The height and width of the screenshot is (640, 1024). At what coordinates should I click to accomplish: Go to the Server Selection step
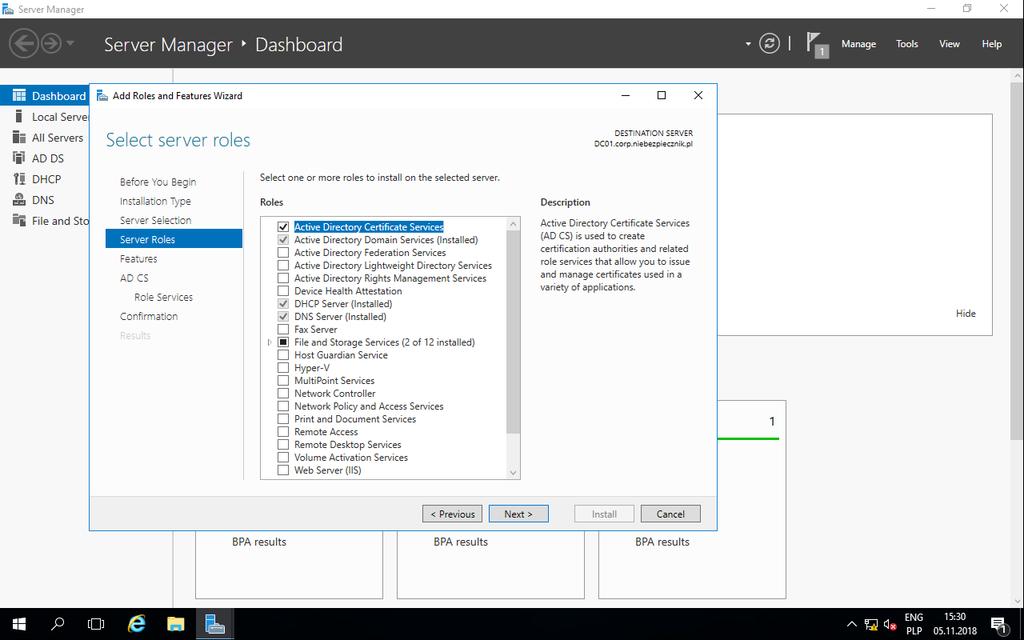[x=155, y=220]
